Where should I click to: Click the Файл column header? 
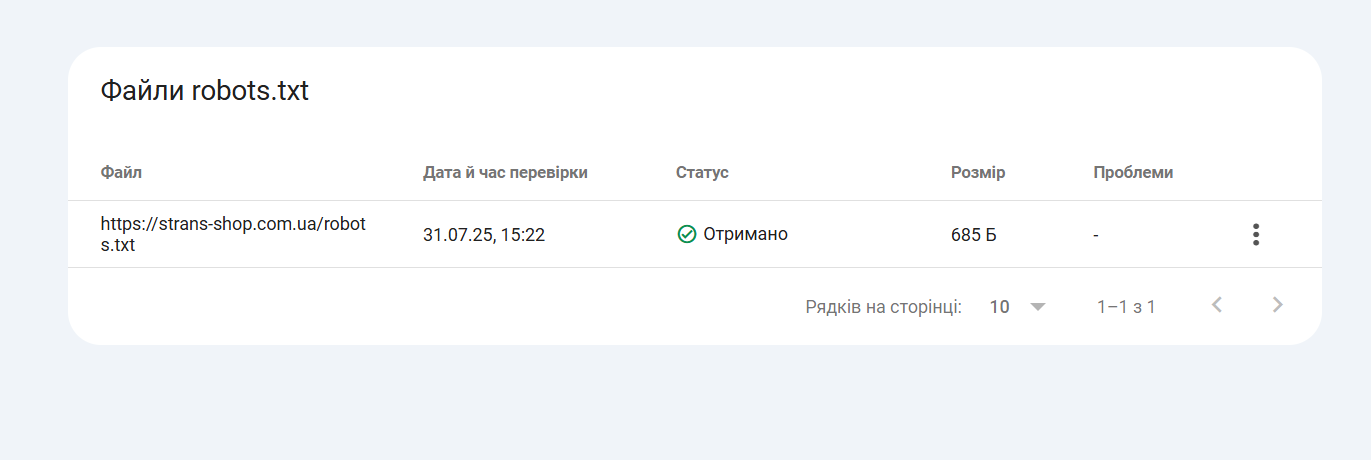[121, 172]
